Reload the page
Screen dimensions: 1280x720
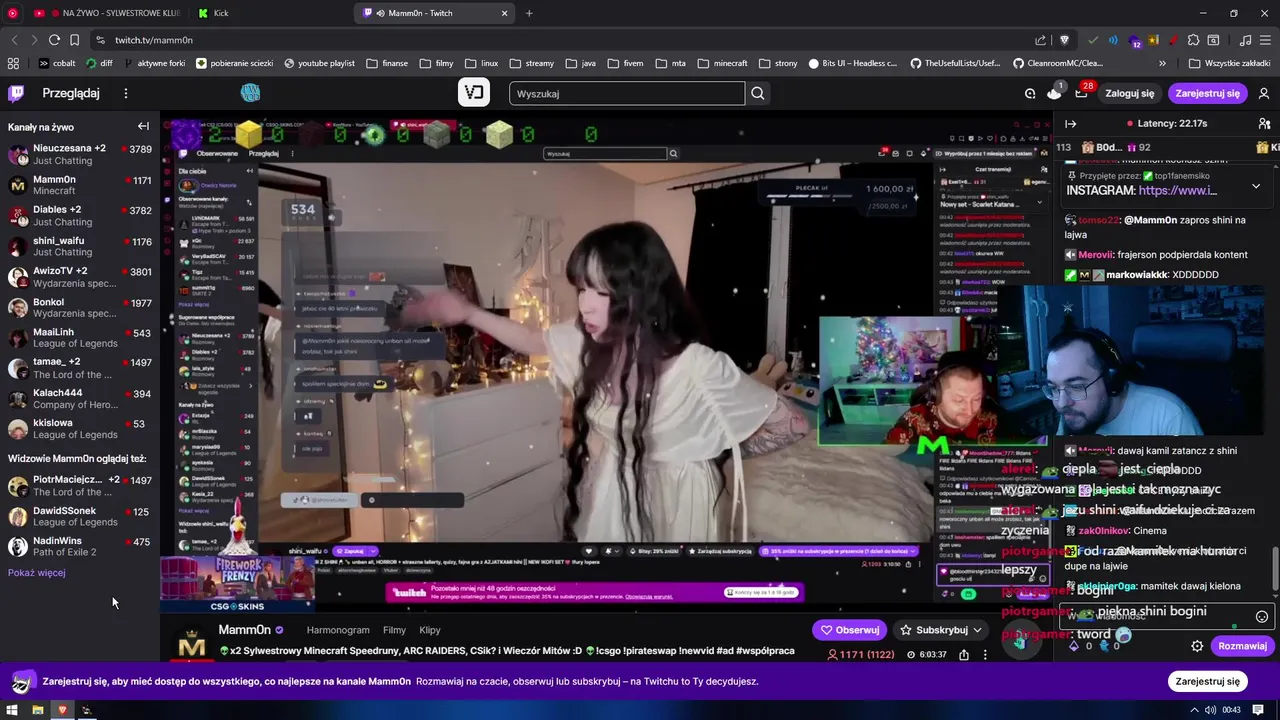click(54, 40)
